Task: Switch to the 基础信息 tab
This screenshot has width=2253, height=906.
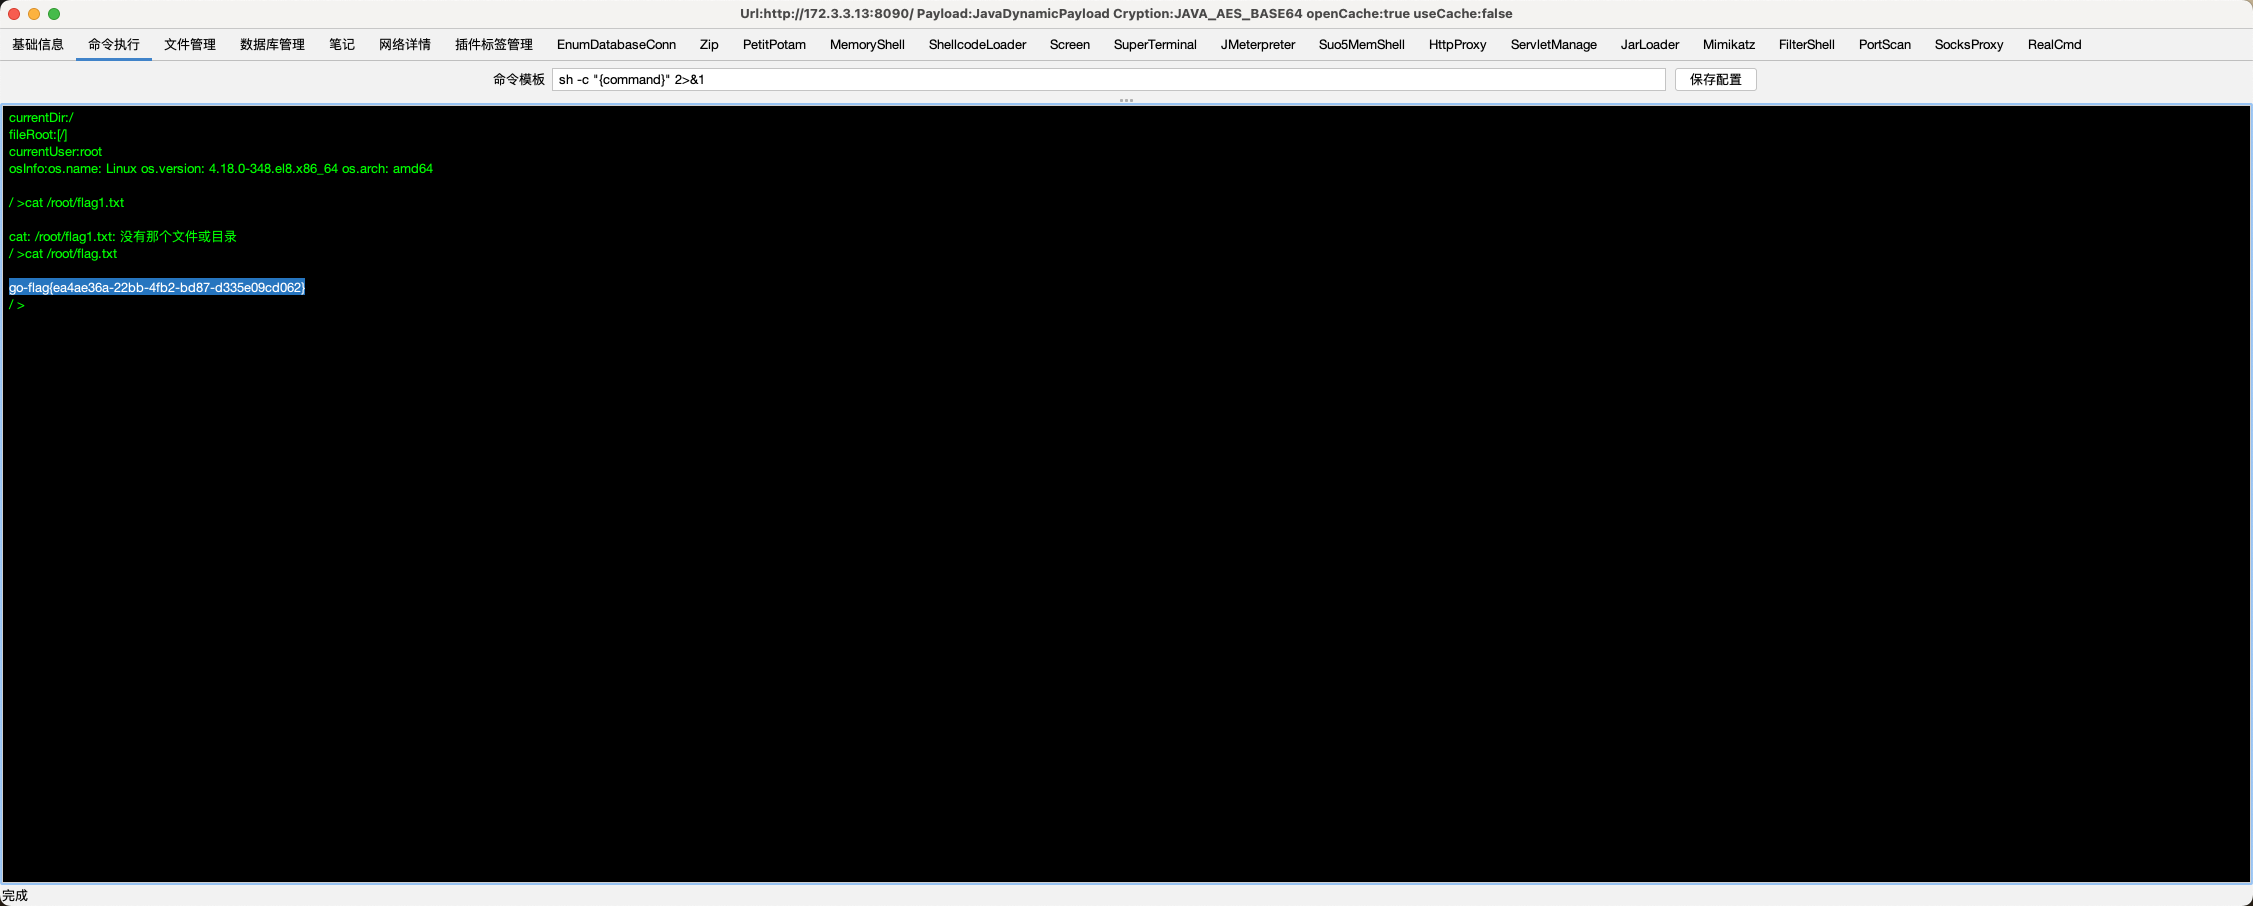Action: pos(38,45)
